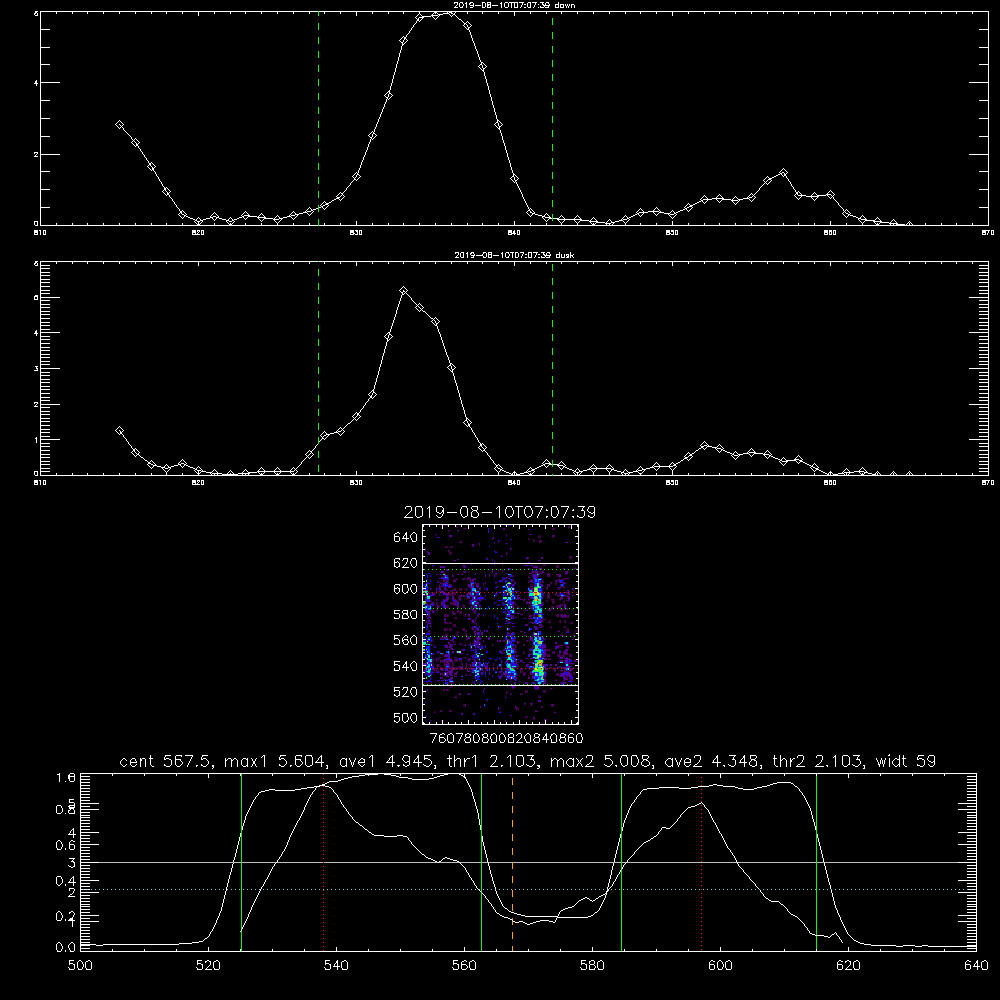Screen dimensions: 1000x1000
Task: Click the 'cent 567.5' value
Action: [165, 761]
